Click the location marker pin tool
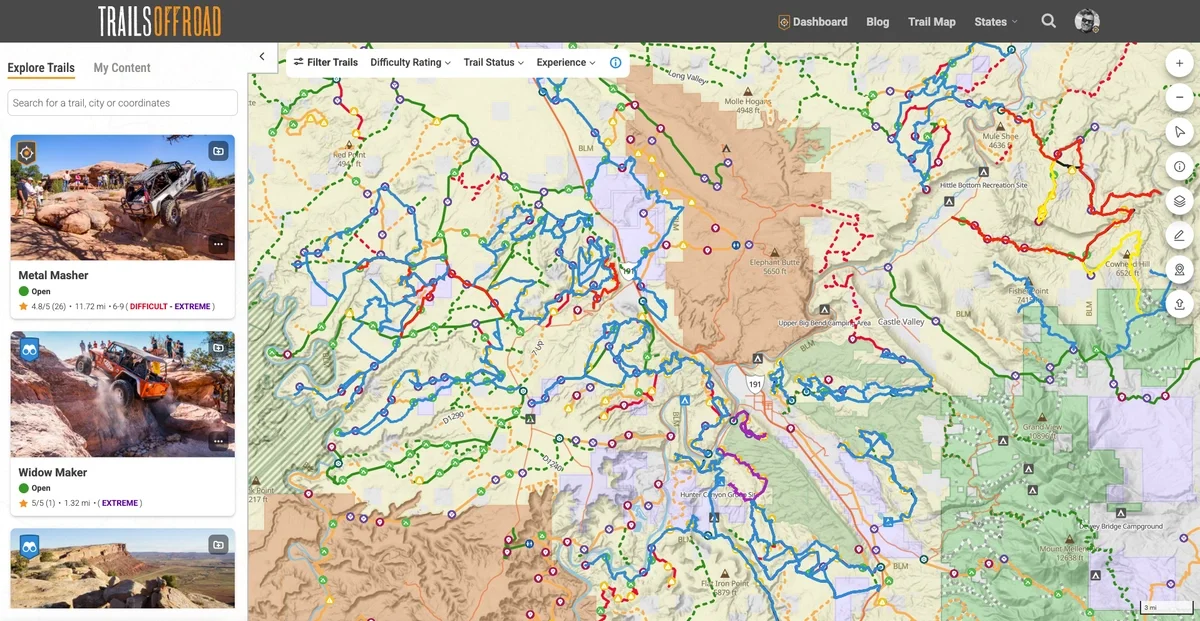This screenshot has height=621, width=1200. (1180, 270)
